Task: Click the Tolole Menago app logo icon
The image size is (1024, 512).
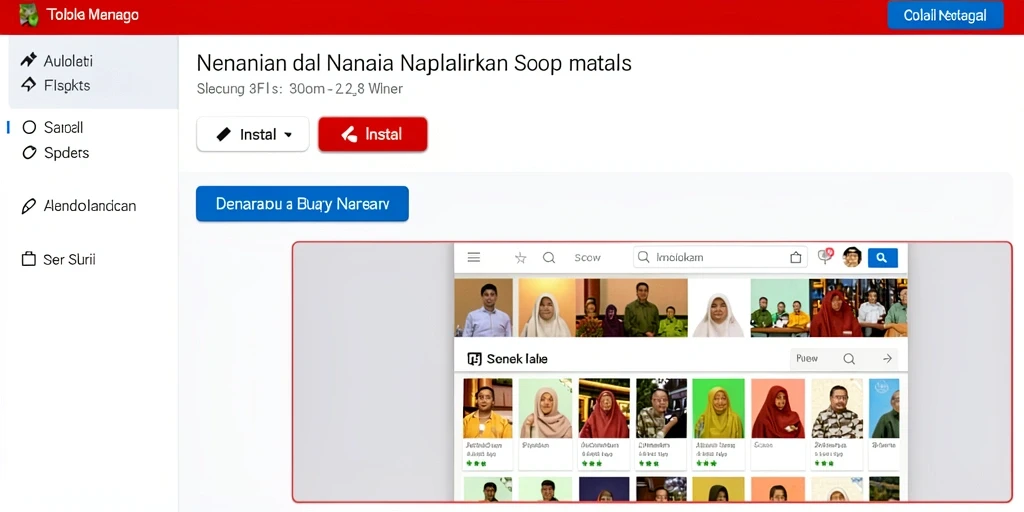Action: pos(29,15)
